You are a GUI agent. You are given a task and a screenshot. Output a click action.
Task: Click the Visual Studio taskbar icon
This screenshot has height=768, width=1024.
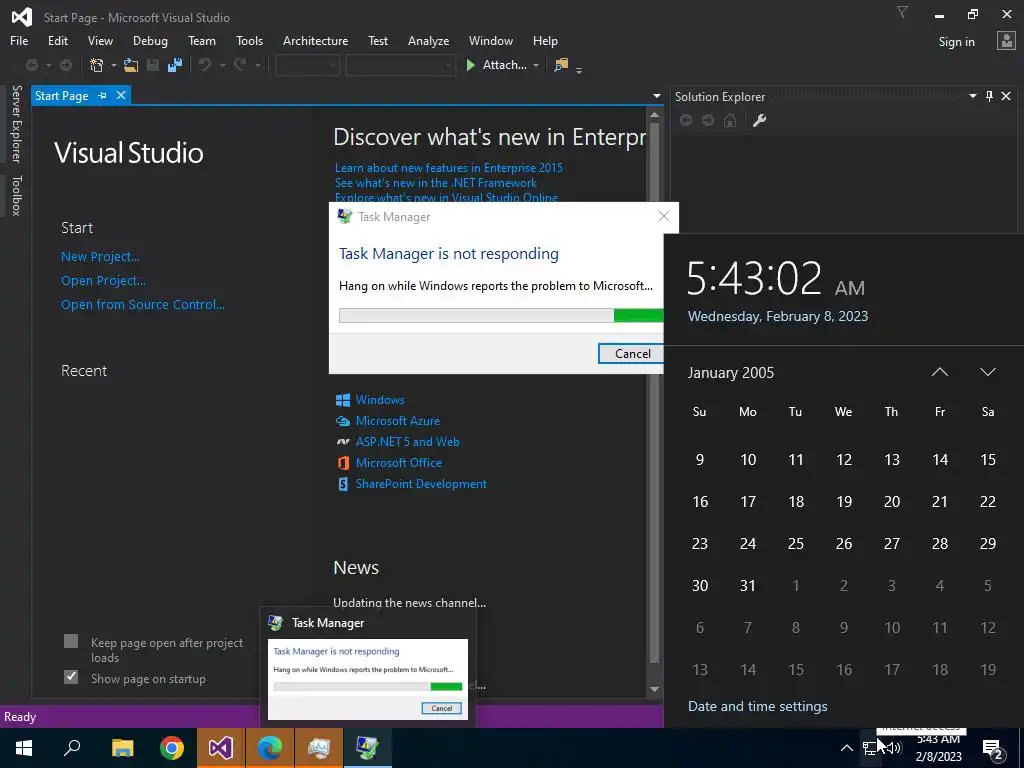221,748
